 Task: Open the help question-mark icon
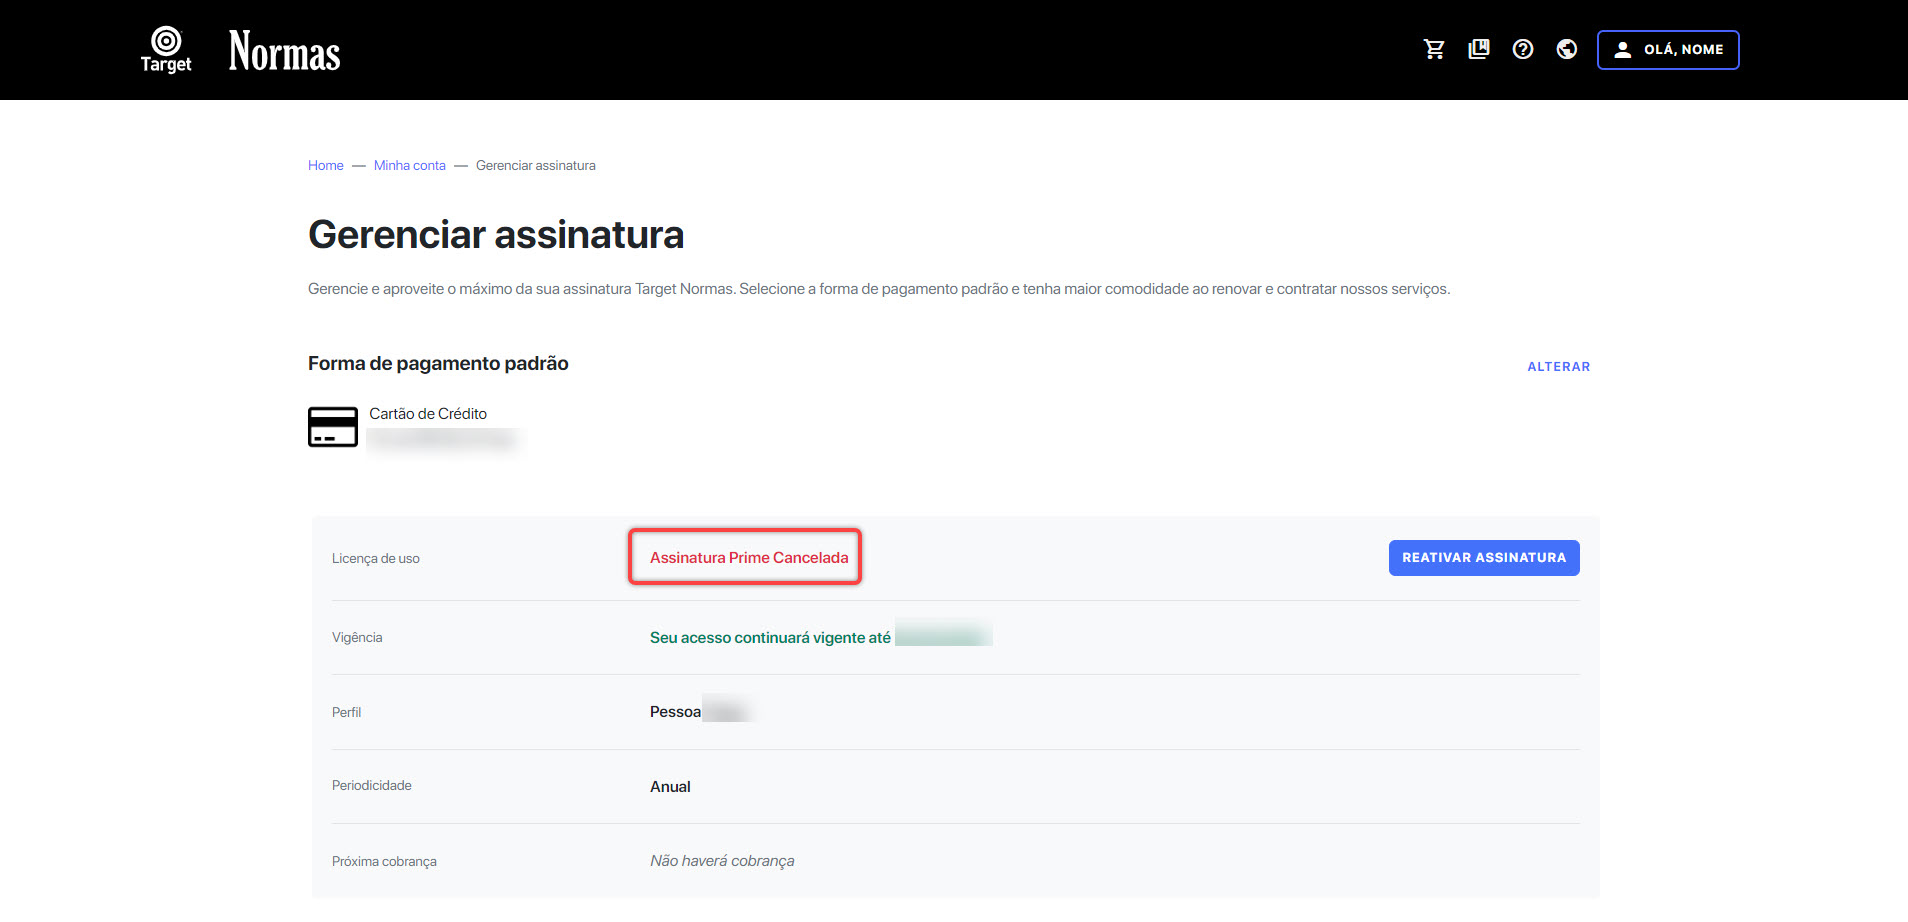(1522, 49)
